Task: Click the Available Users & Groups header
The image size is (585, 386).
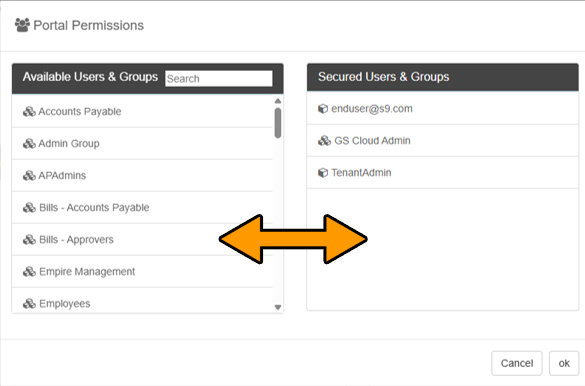Action: [90, 77]
